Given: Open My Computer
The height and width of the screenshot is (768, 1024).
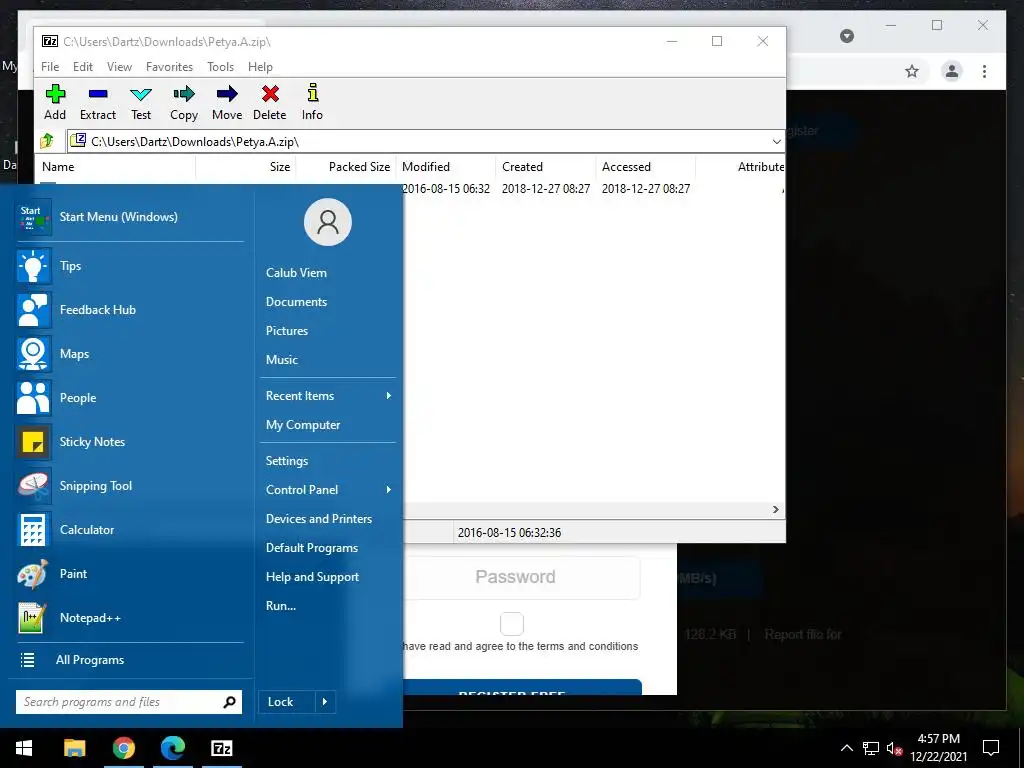Looking at the screenshot, I should tap(303, 424).
